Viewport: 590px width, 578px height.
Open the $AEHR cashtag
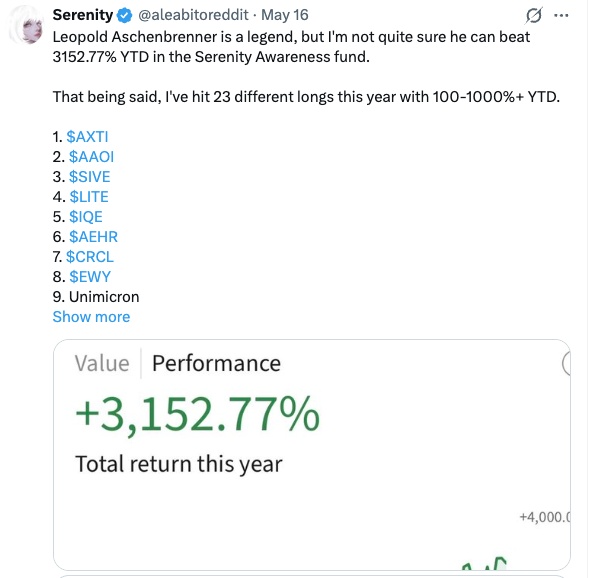click(93, 236)
